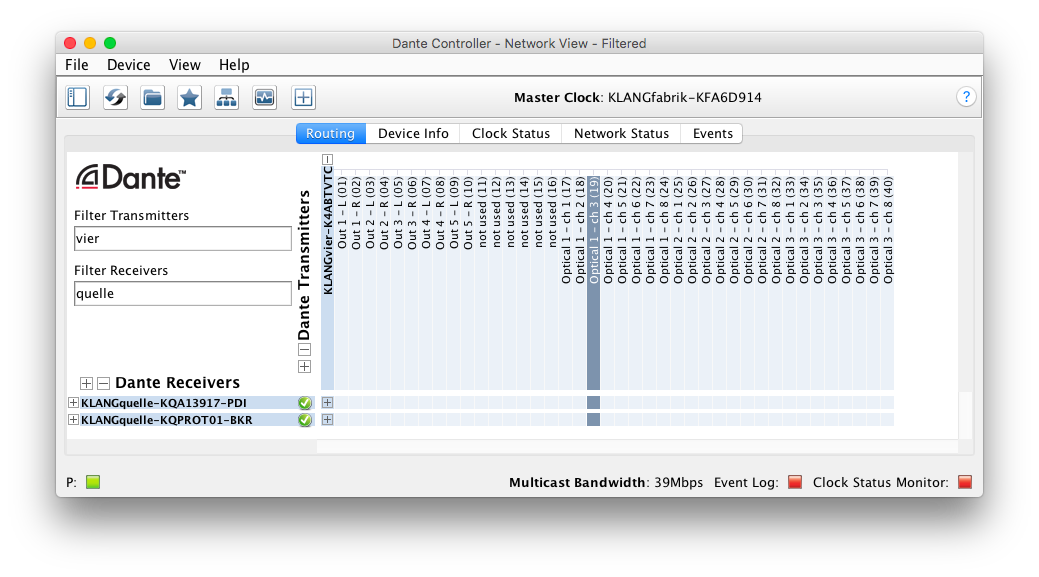Open the red Clock Status Monitor indicator
This screenshot has width=1039, height=577.
[x=965, y=482]
